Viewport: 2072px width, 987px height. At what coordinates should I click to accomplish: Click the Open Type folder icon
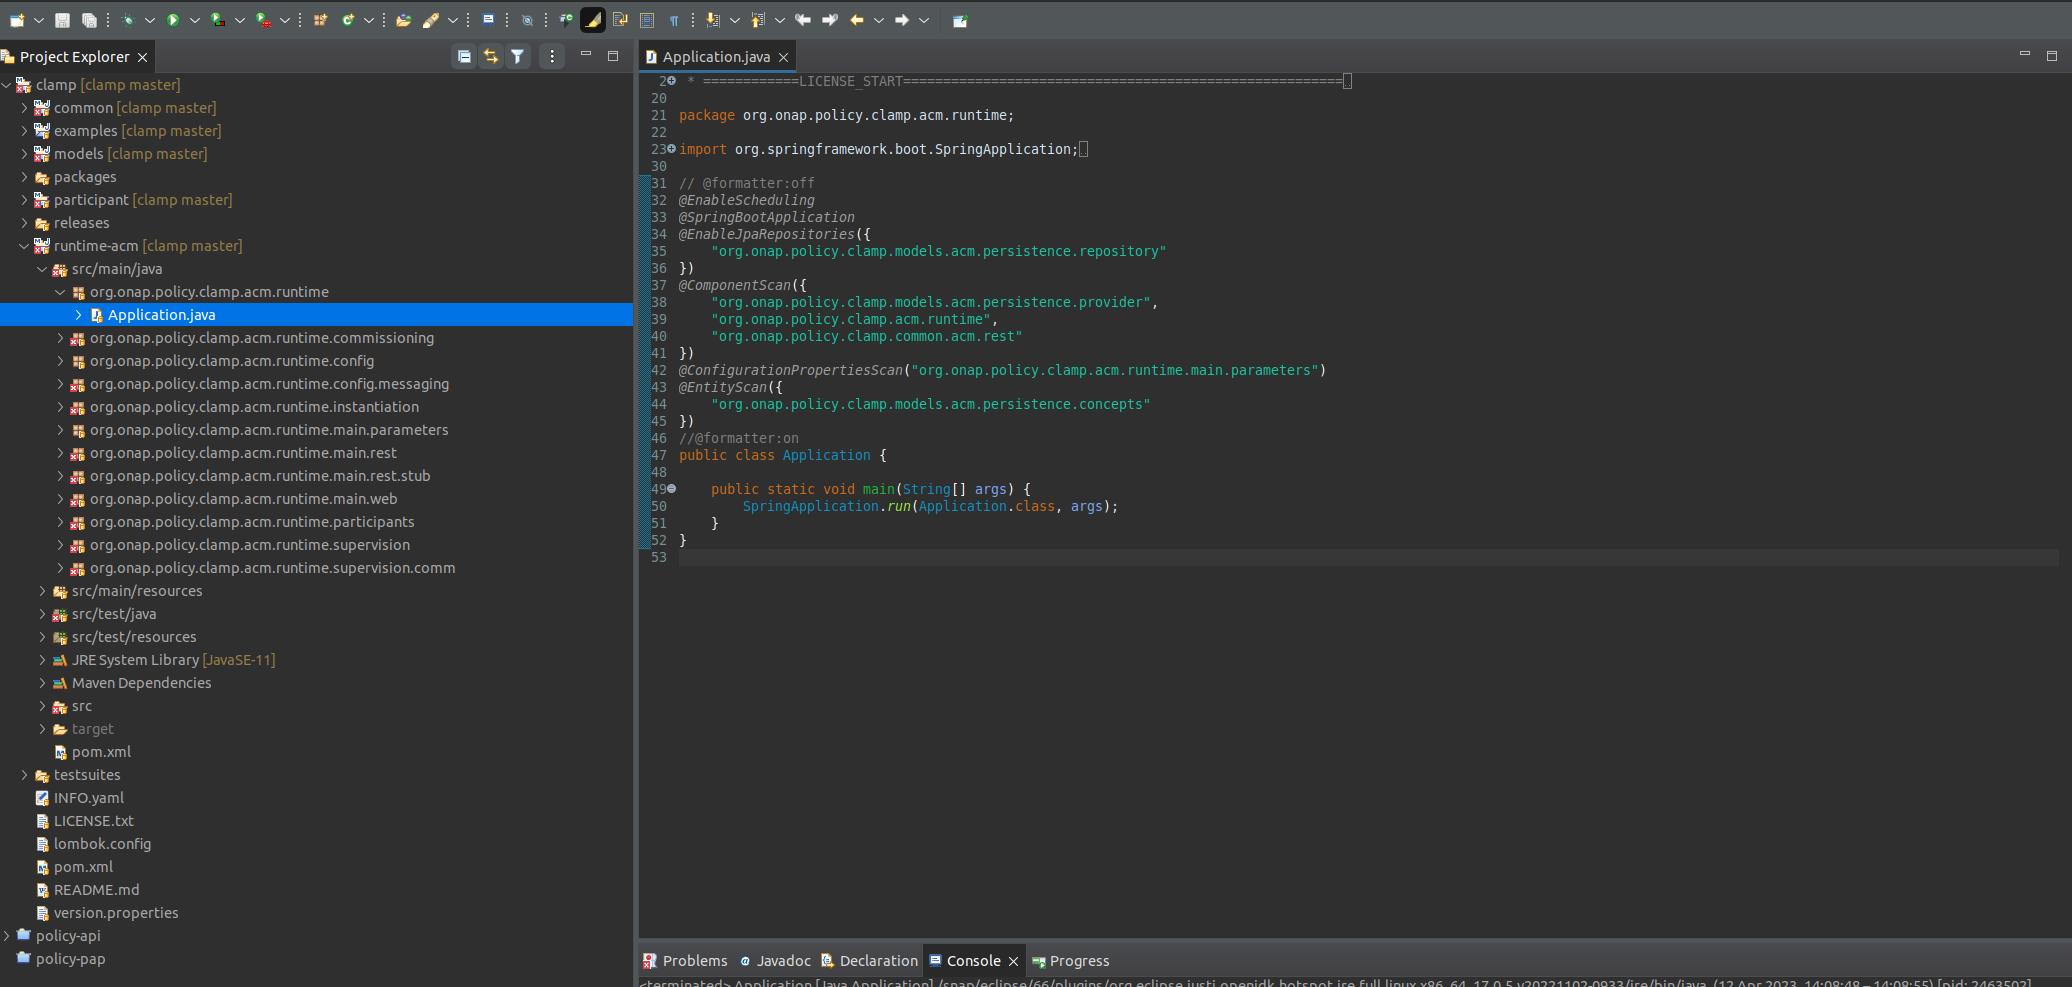[x=403, y=20]
